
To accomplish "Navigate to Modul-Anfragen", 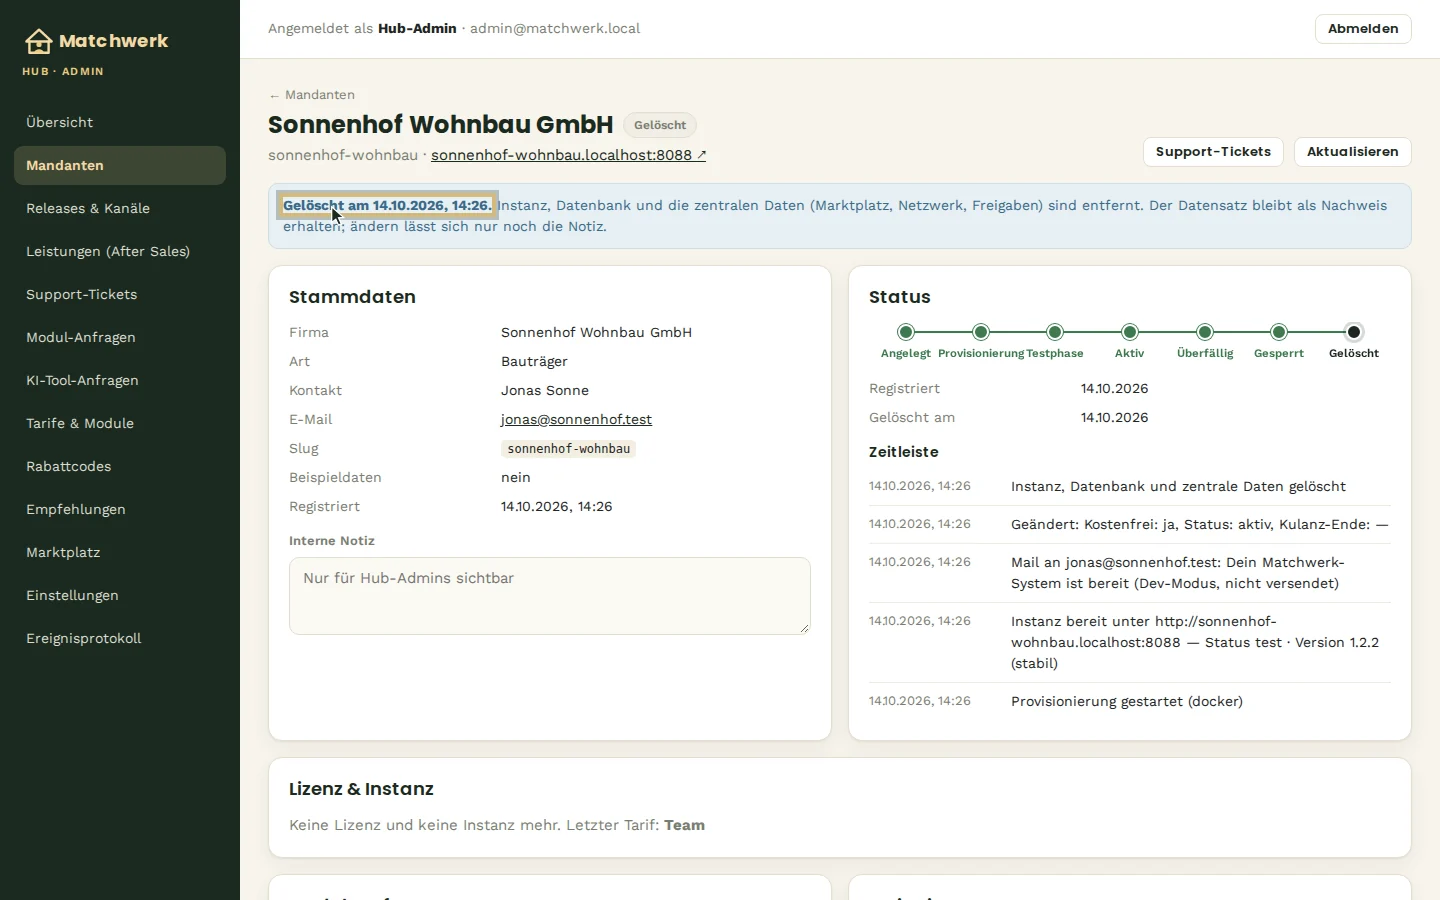I will (120, 337).
